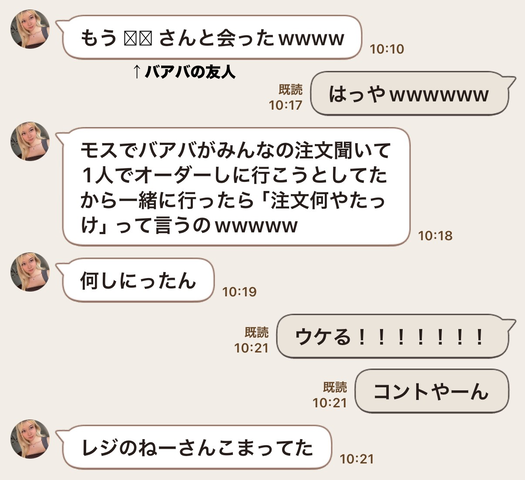
Task: Click the 10:17 timestamp
Action: click(x=286, y=105)
